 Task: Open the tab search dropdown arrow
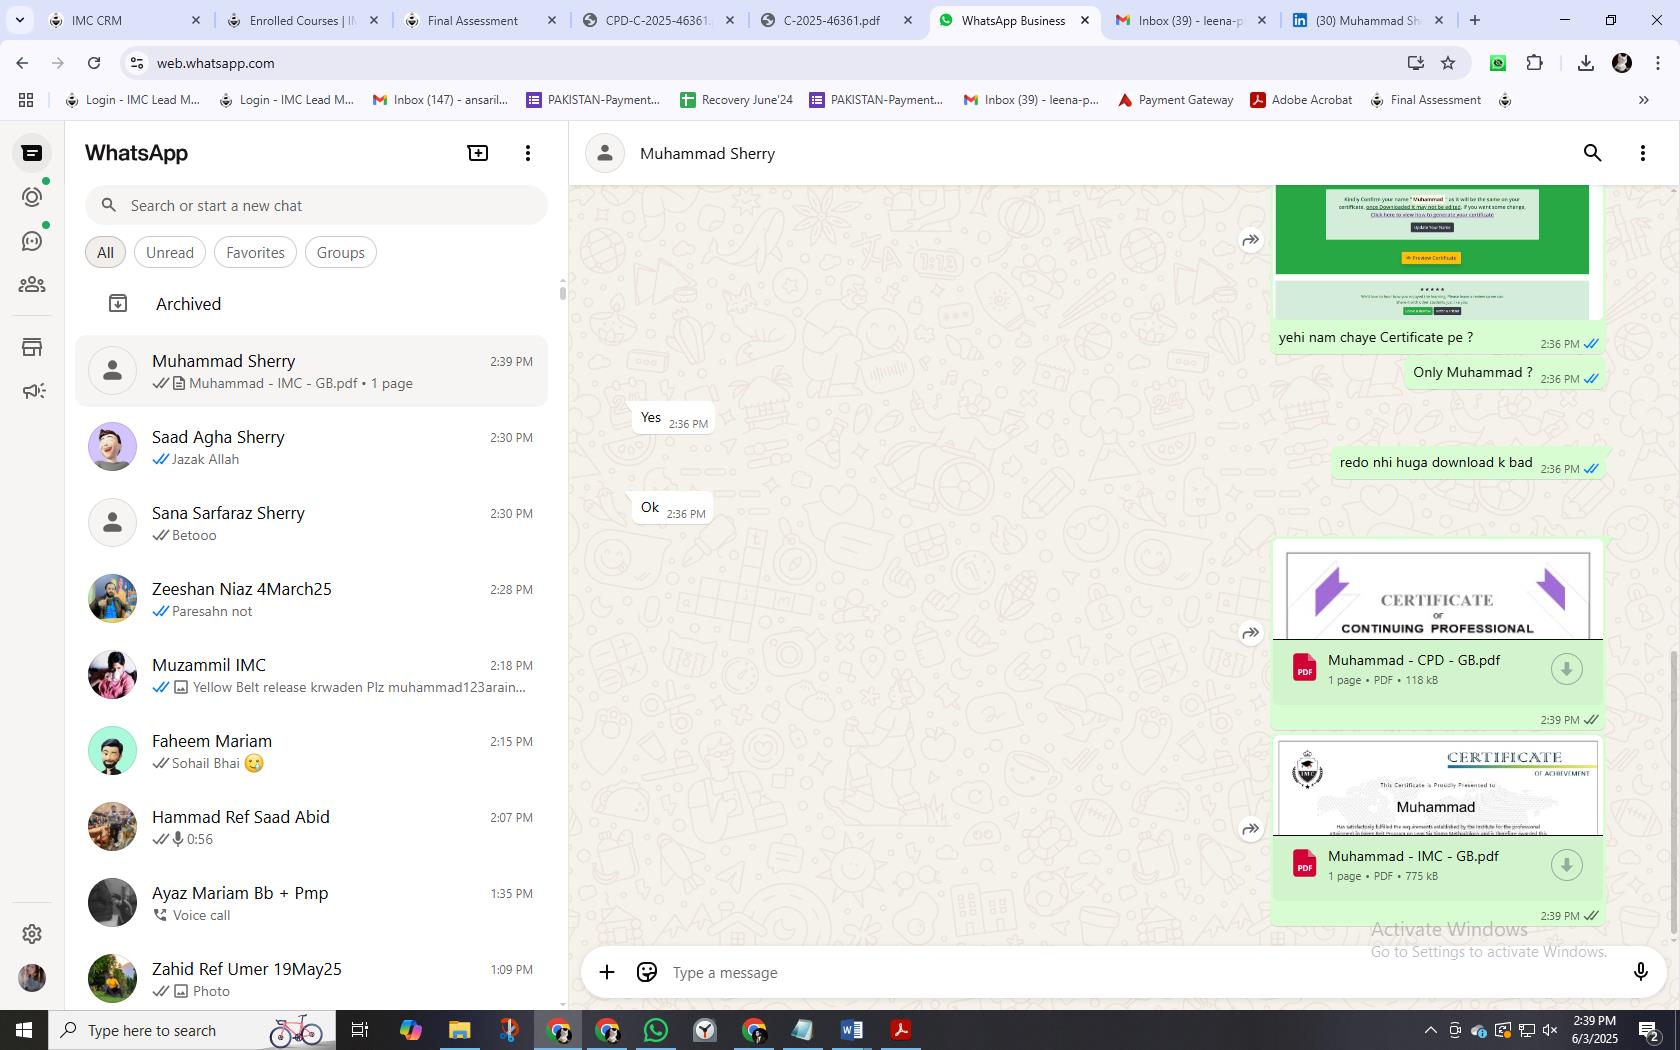pos(19,20)
